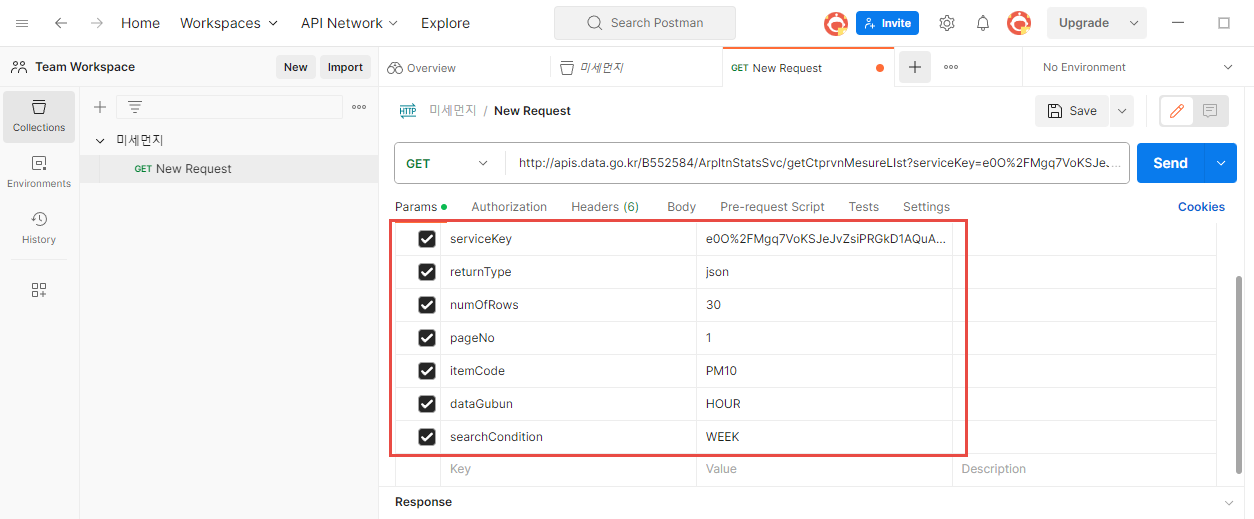The image size is (1254, 519).
Task: Click the team avatar beside Invite
Action: 836,23
